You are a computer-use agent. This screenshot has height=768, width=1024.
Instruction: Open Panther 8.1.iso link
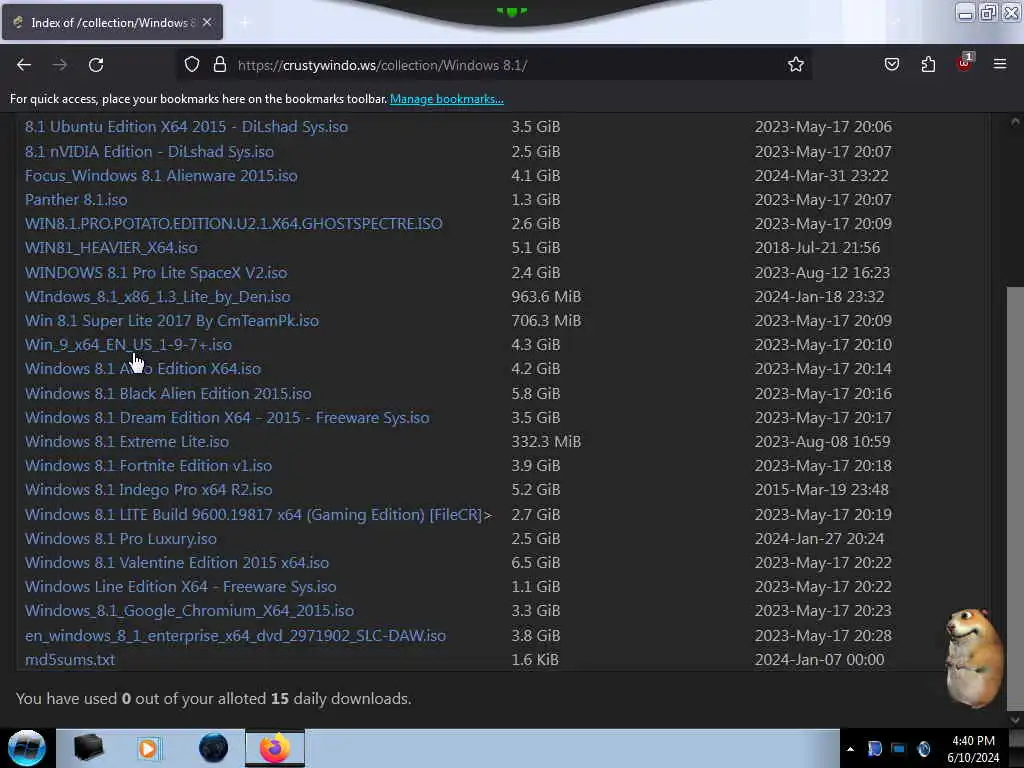76,200
